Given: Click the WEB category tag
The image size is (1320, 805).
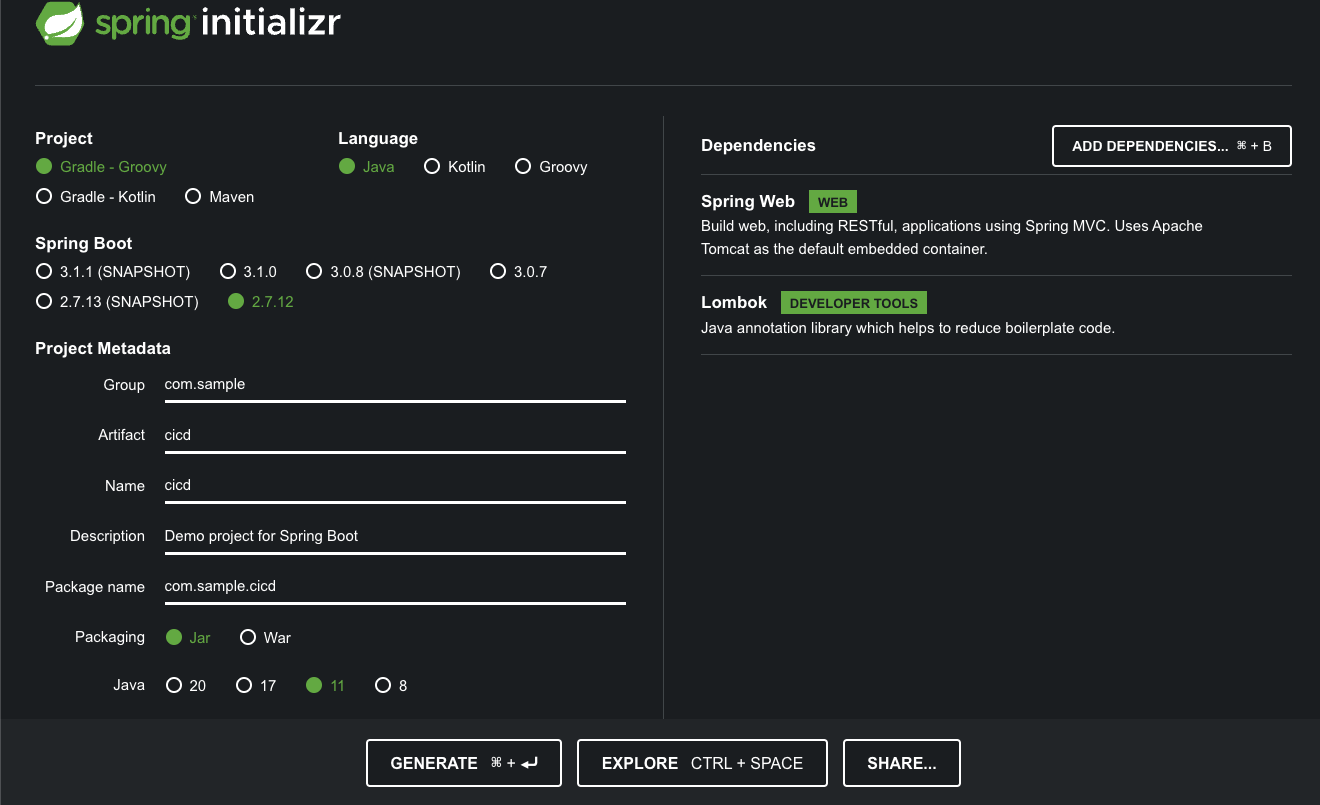Looking at the screenshot, I should click(833, 202).
